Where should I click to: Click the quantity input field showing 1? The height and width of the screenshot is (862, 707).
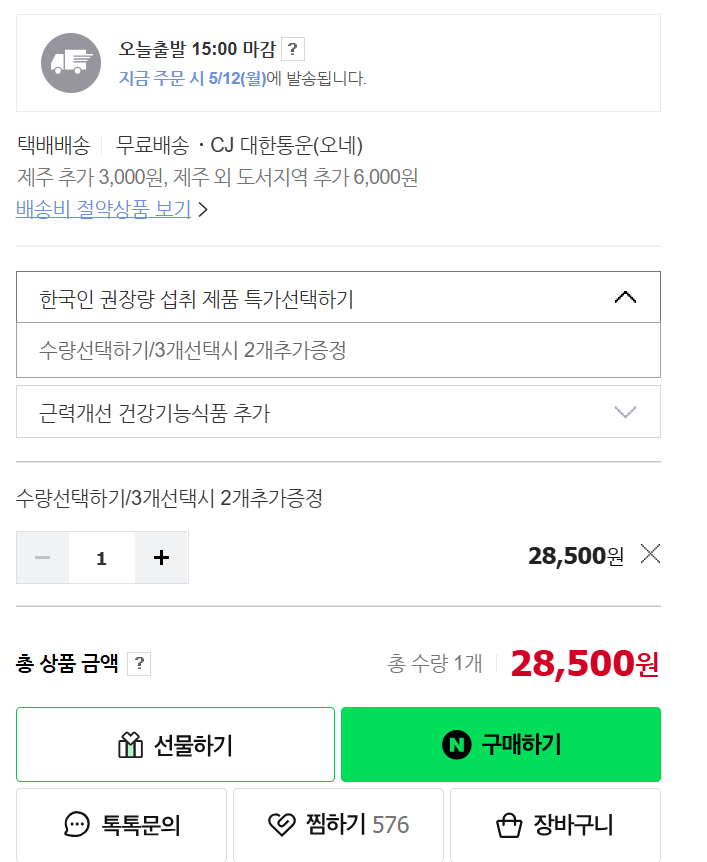coord(102,557)
